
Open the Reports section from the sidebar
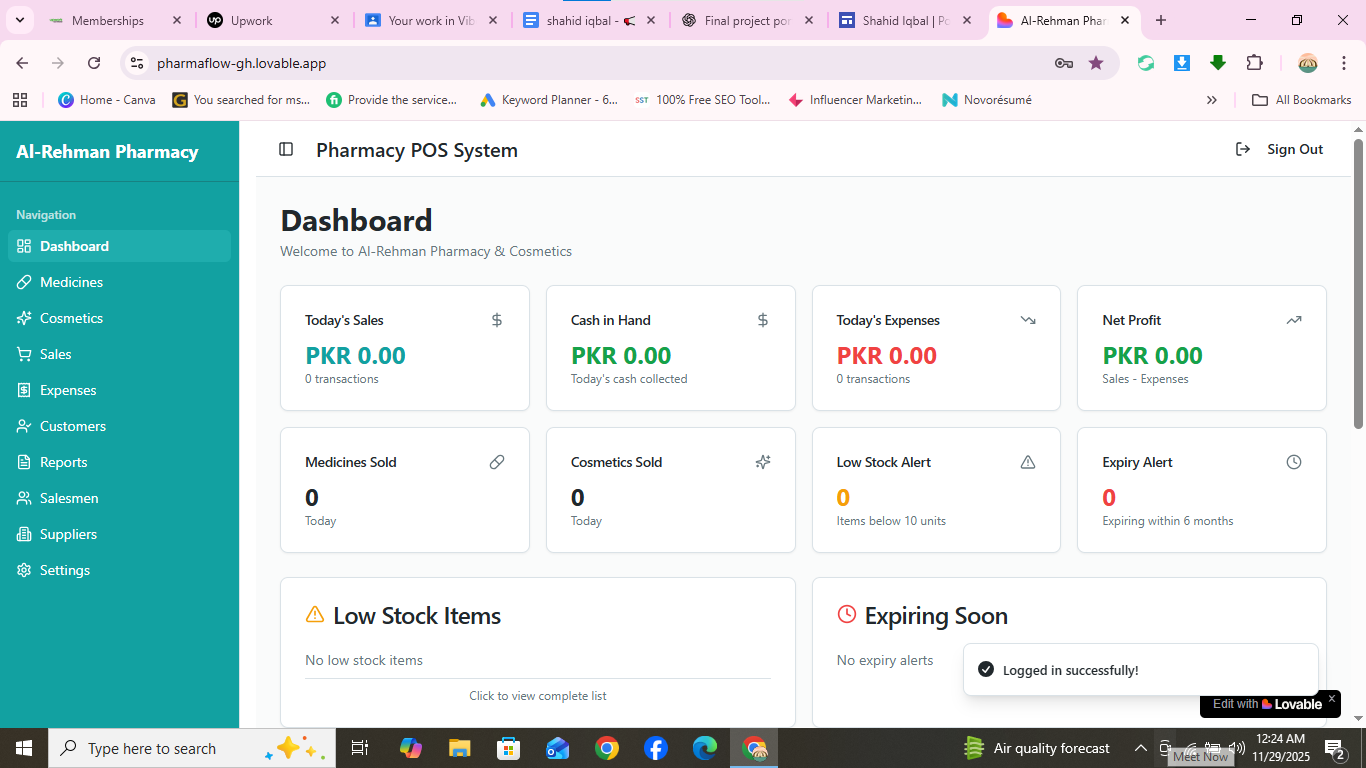pyautogui.click(x=64, y=462)
